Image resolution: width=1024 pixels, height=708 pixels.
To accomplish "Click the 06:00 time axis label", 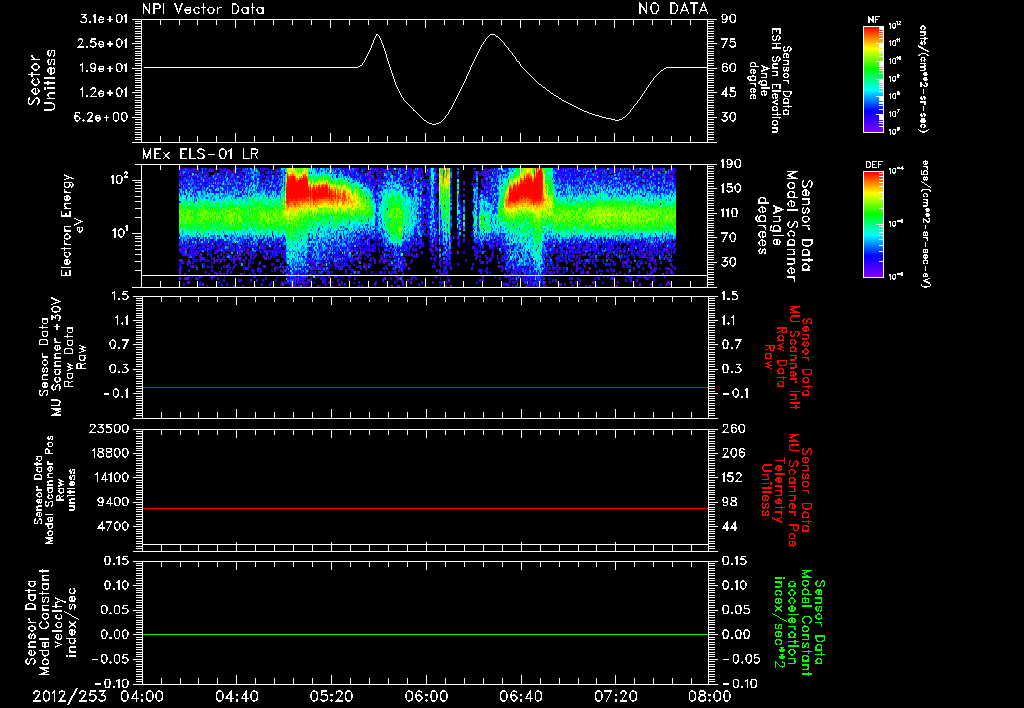I will pos(426,696).
